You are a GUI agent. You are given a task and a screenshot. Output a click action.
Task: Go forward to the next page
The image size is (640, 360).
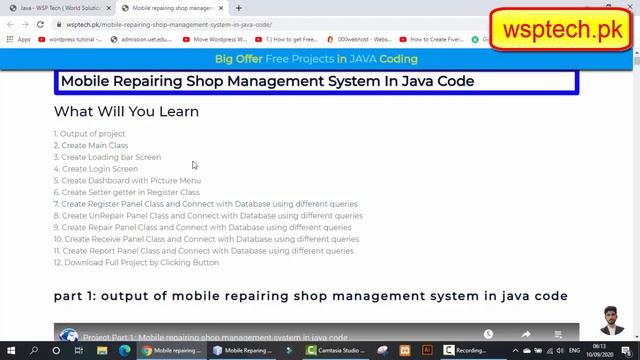tap(25, 24)
